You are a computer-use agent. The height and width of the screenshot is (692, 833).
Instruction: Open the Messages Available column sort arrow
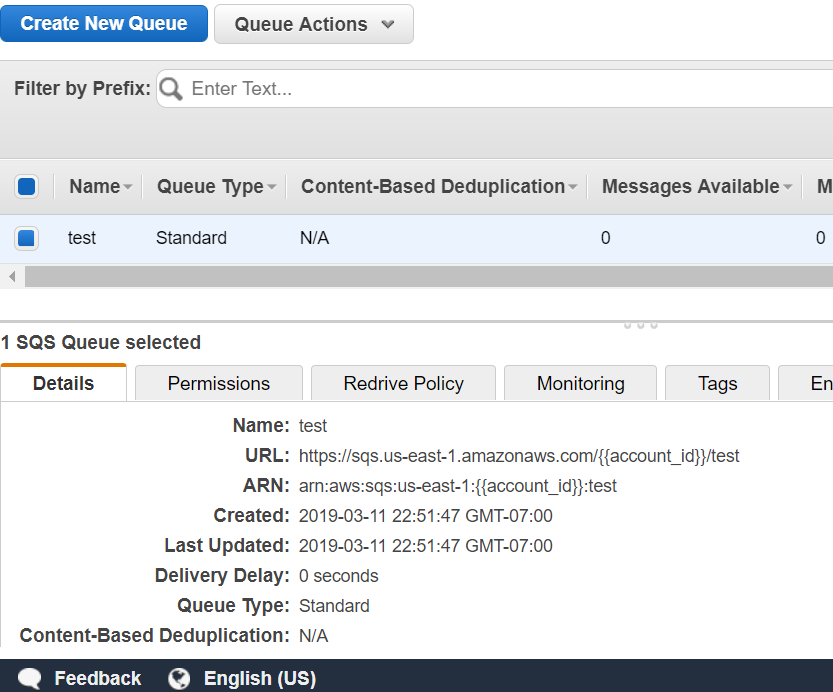[789, 186]
